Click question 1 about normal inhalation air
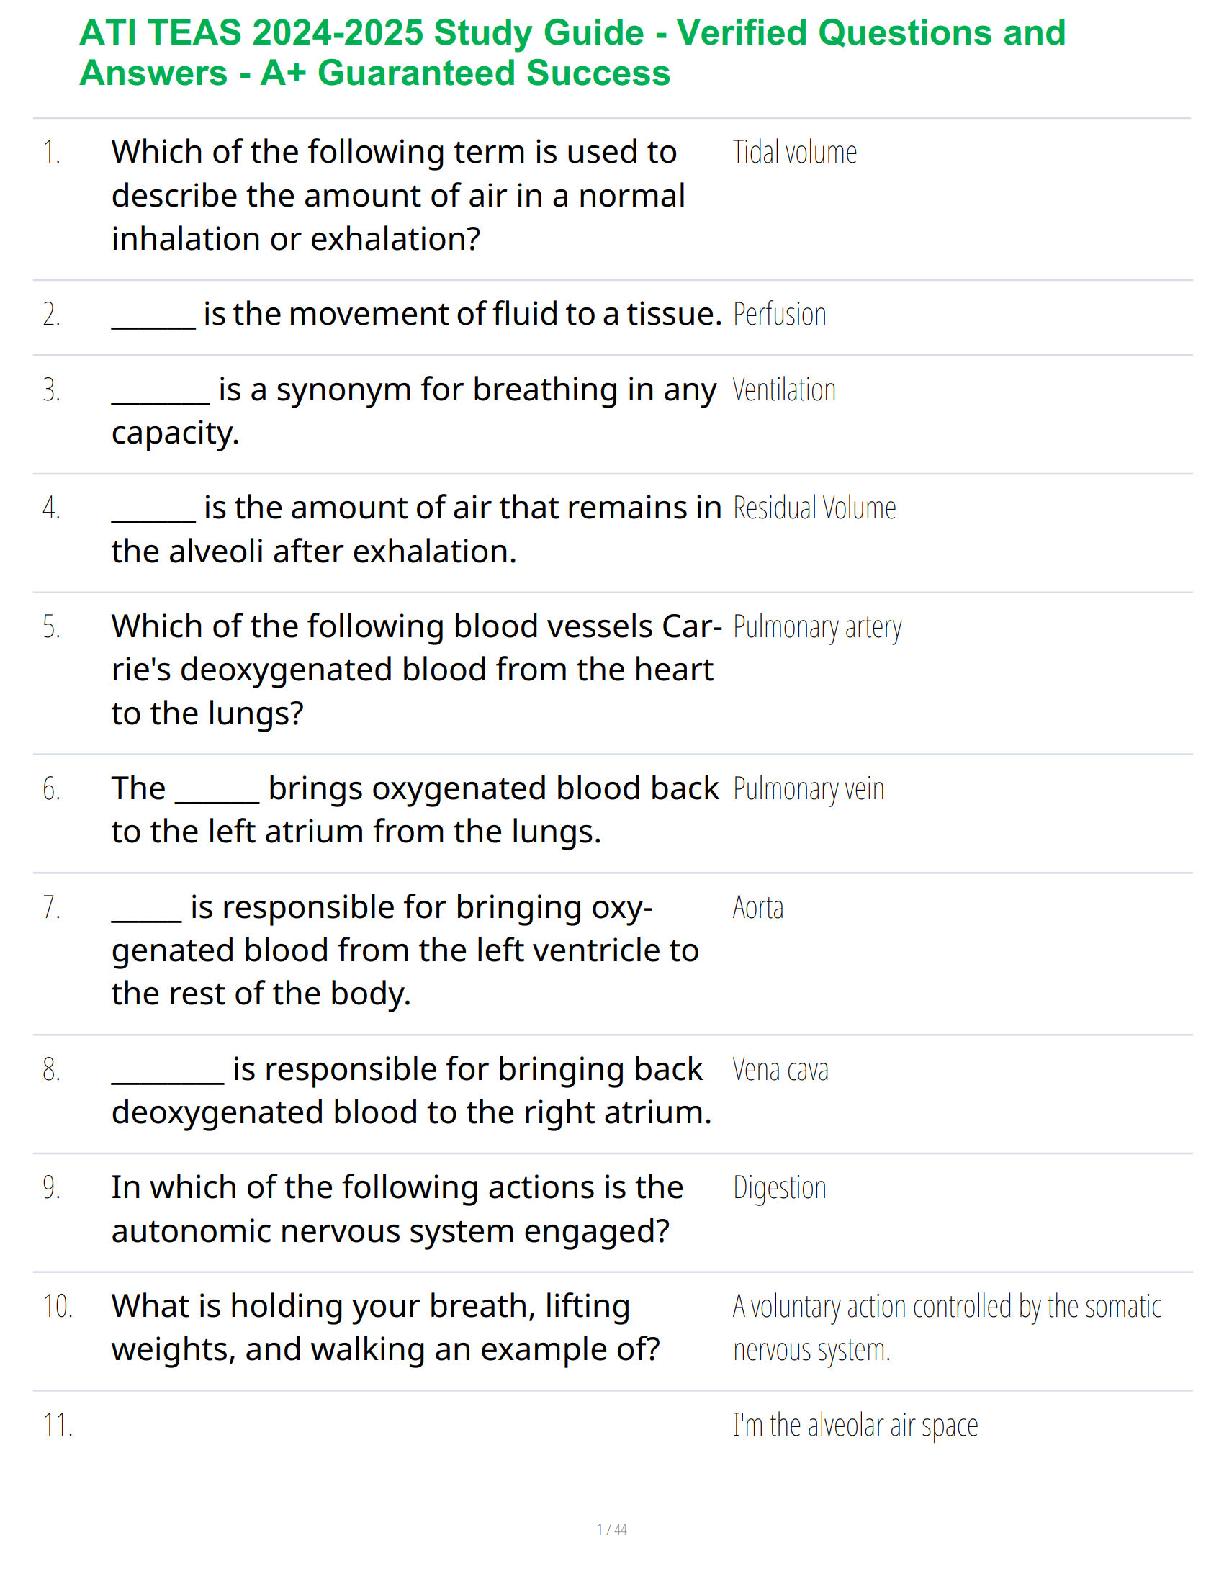Image resolution: width=1224 pixels, height=1584 pixels. [398, 195]
